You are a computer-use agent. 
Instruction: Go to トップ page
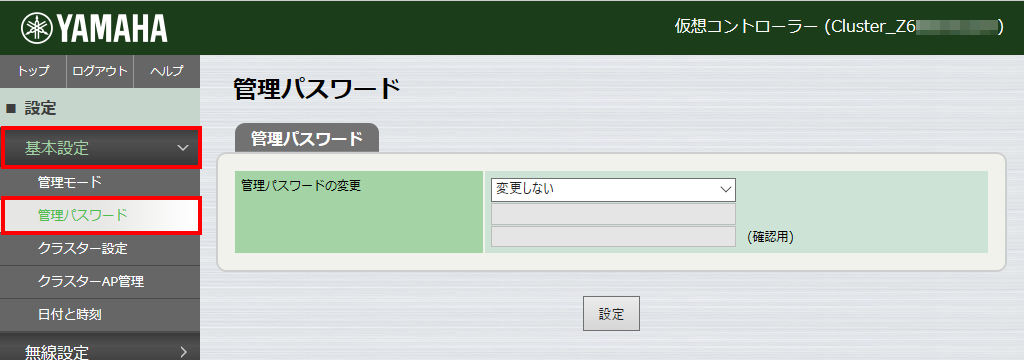(33, 71)
